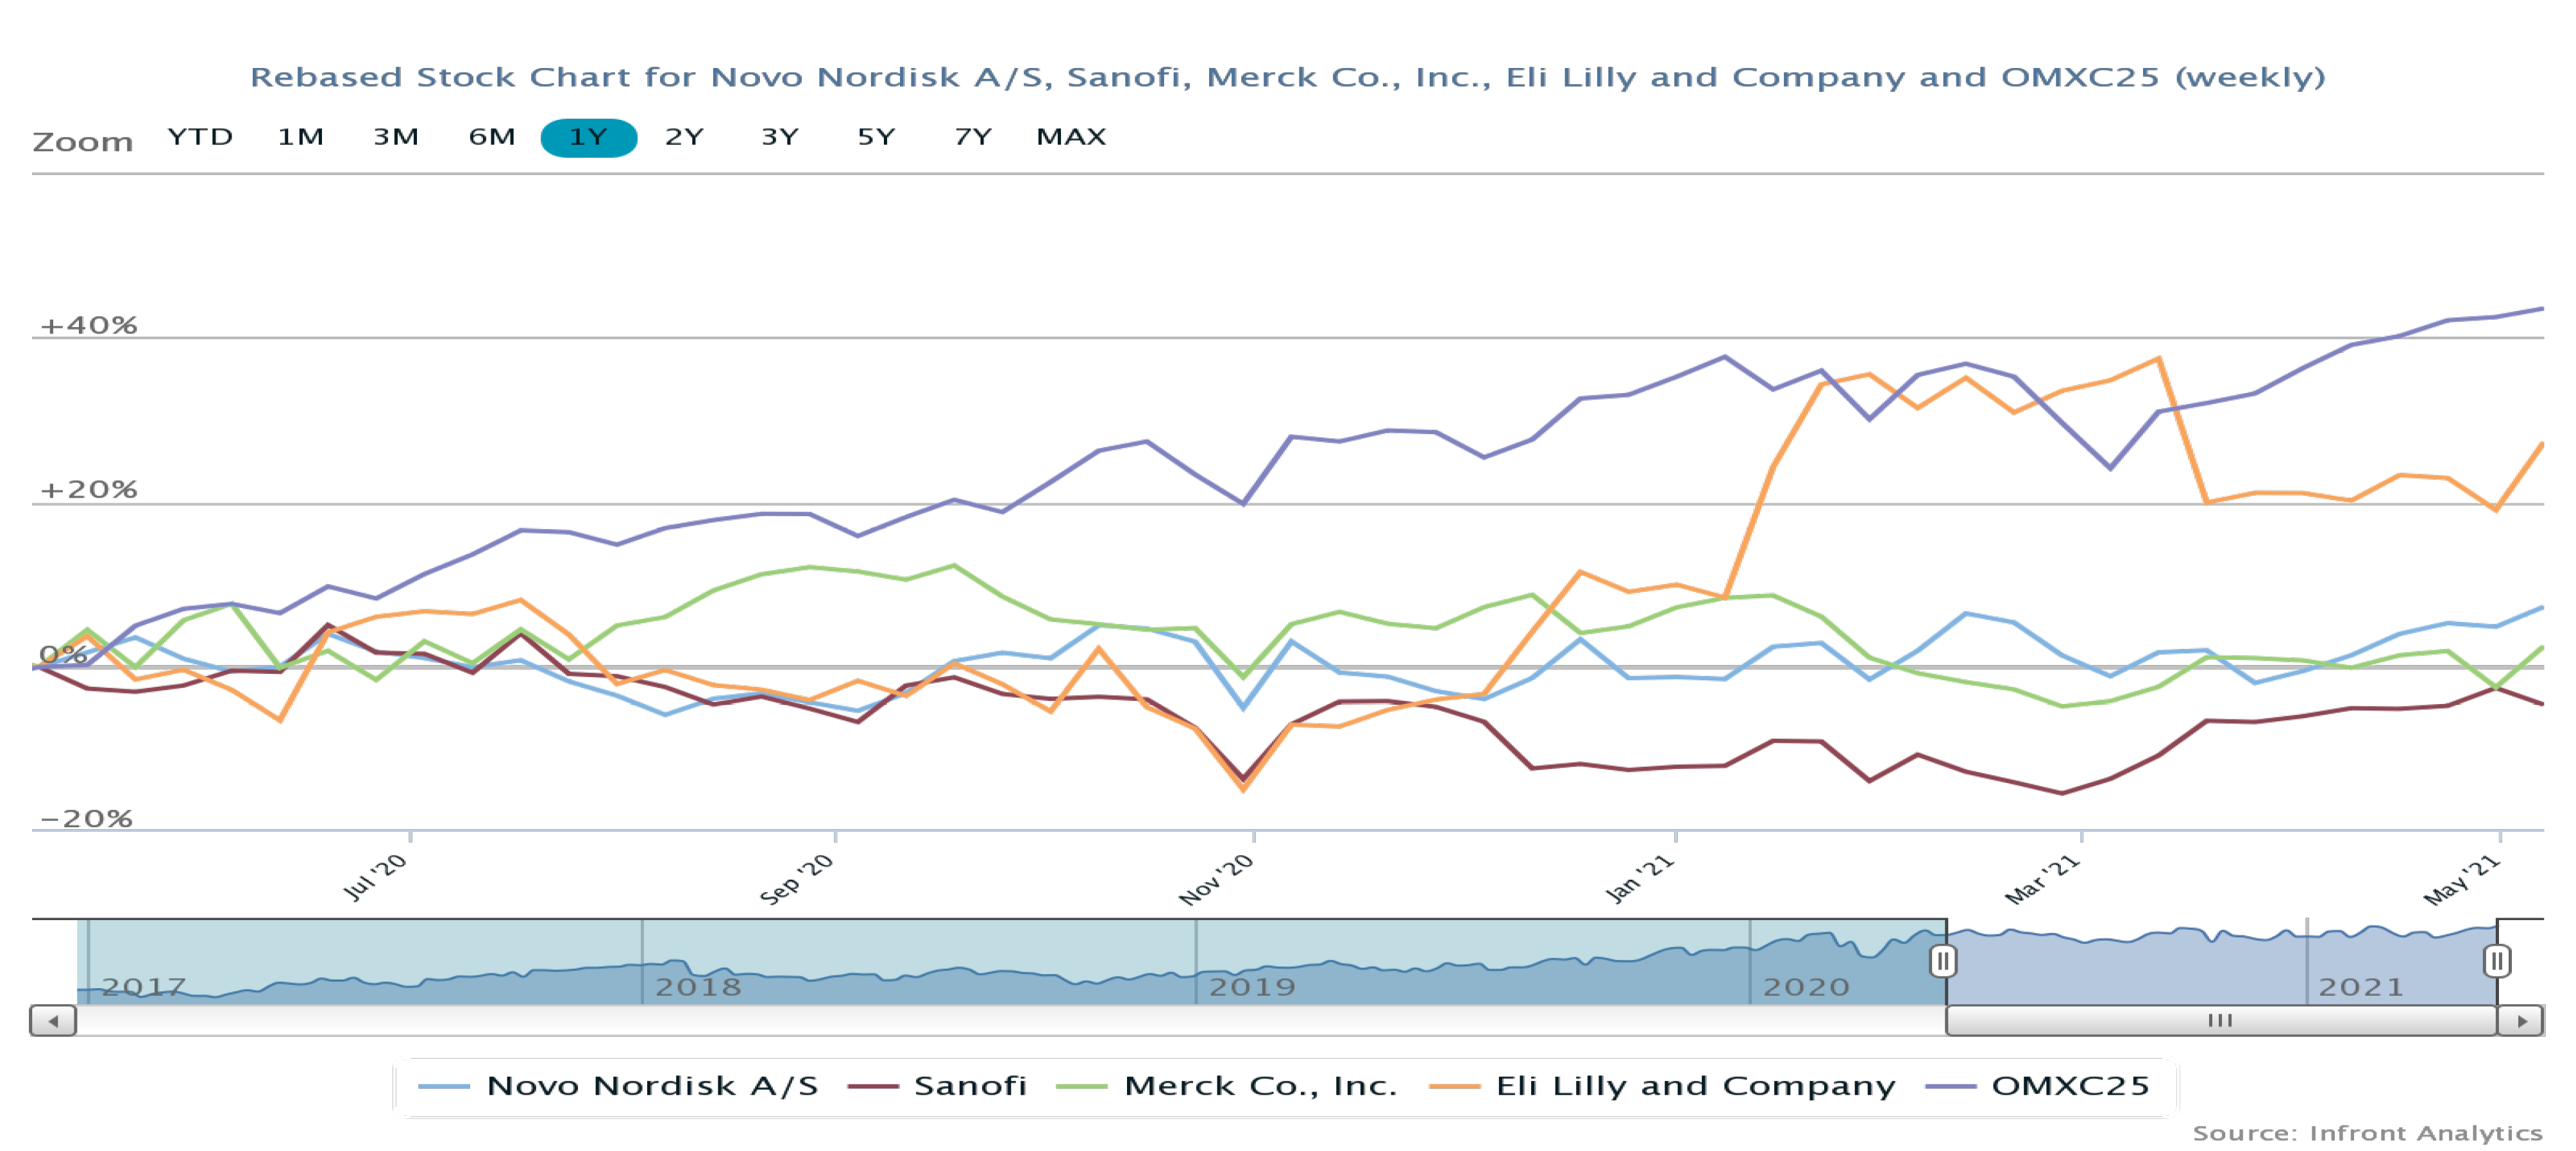Grab the left range handle of navigator
This screenshot has width=2576, height=1151.
[1943, 961]
